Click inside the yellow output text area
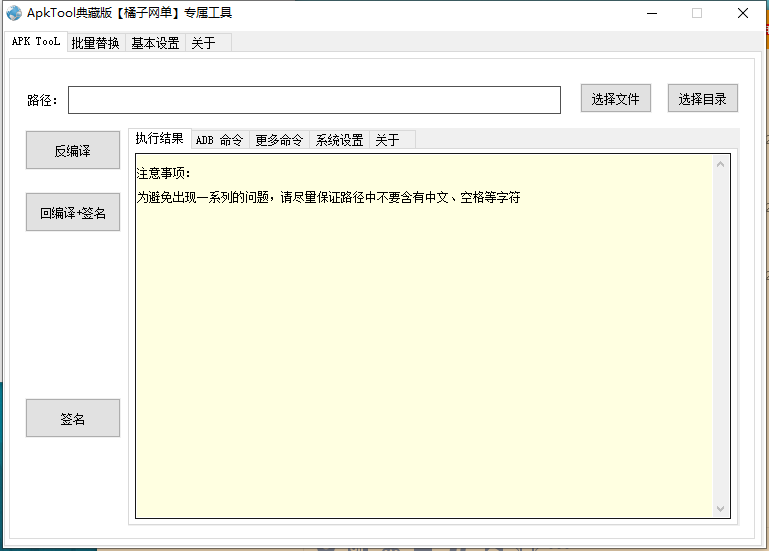 (x=420, y=350)
